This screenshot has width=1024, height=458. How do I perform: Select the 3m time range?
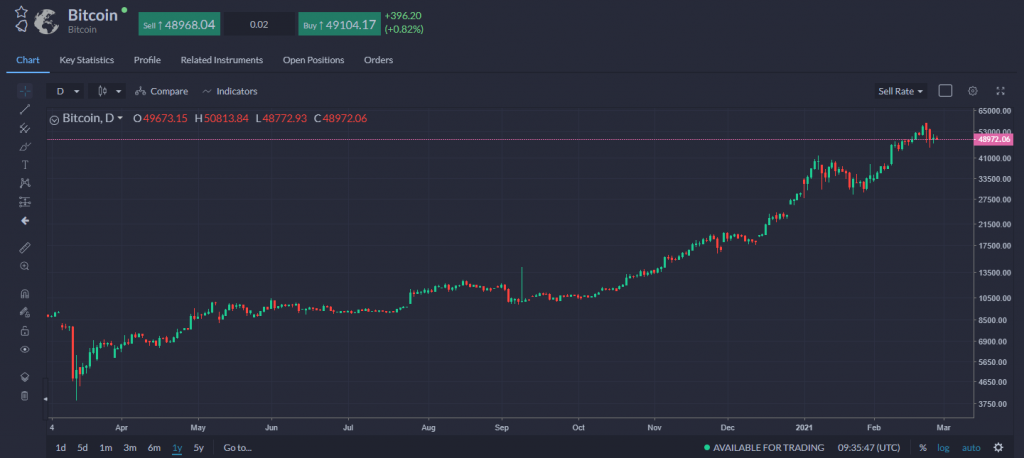pyautogui.click(x=130, y=448)
